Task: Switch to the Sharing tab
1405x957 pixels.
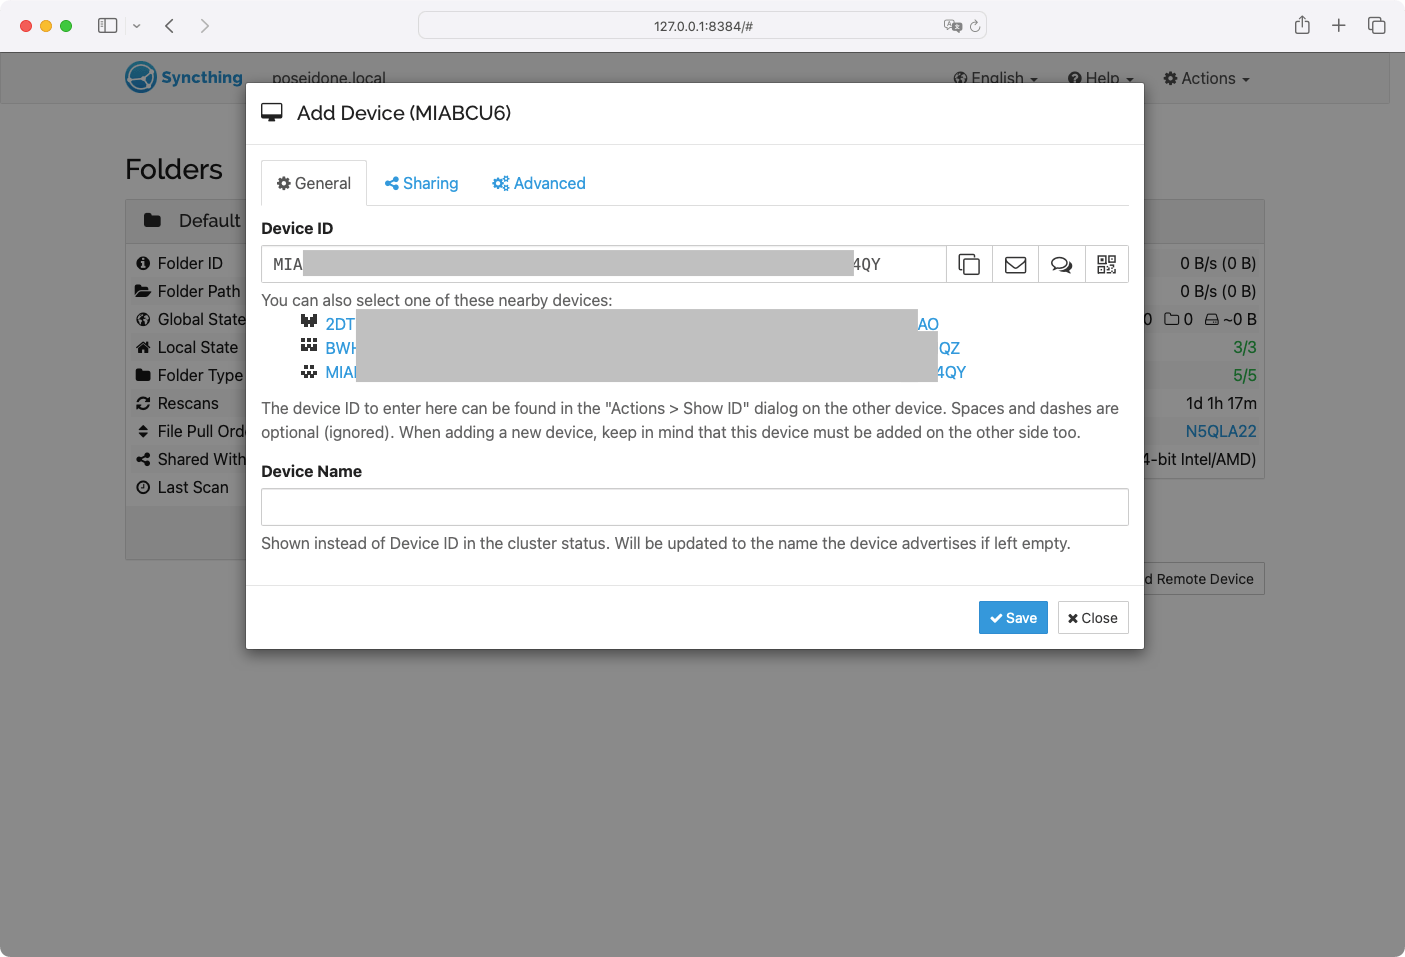Action: [x=421, y=183]
